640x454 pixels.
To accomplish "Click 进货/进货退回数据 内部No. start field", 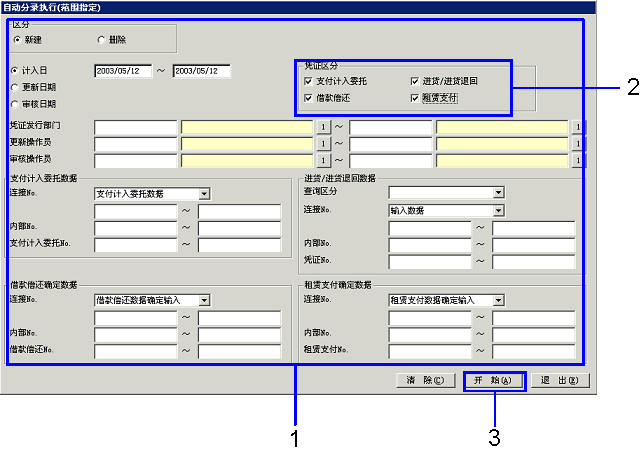I will (430, 245).
